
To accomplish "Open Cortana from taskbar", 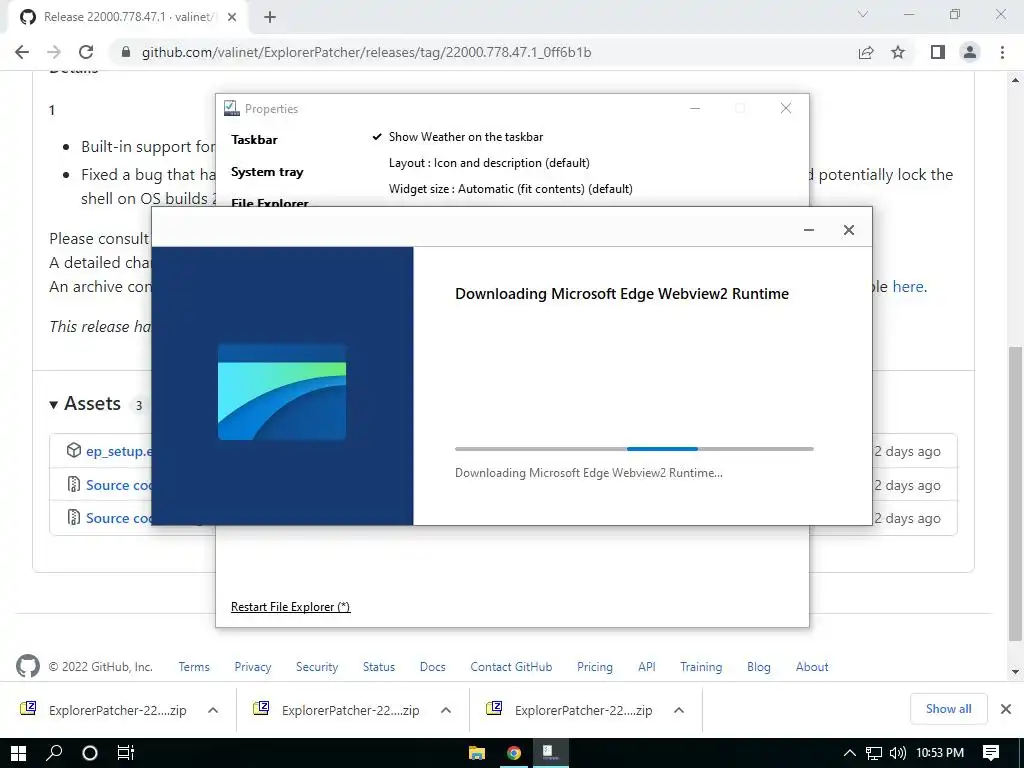I will point(89,753).
